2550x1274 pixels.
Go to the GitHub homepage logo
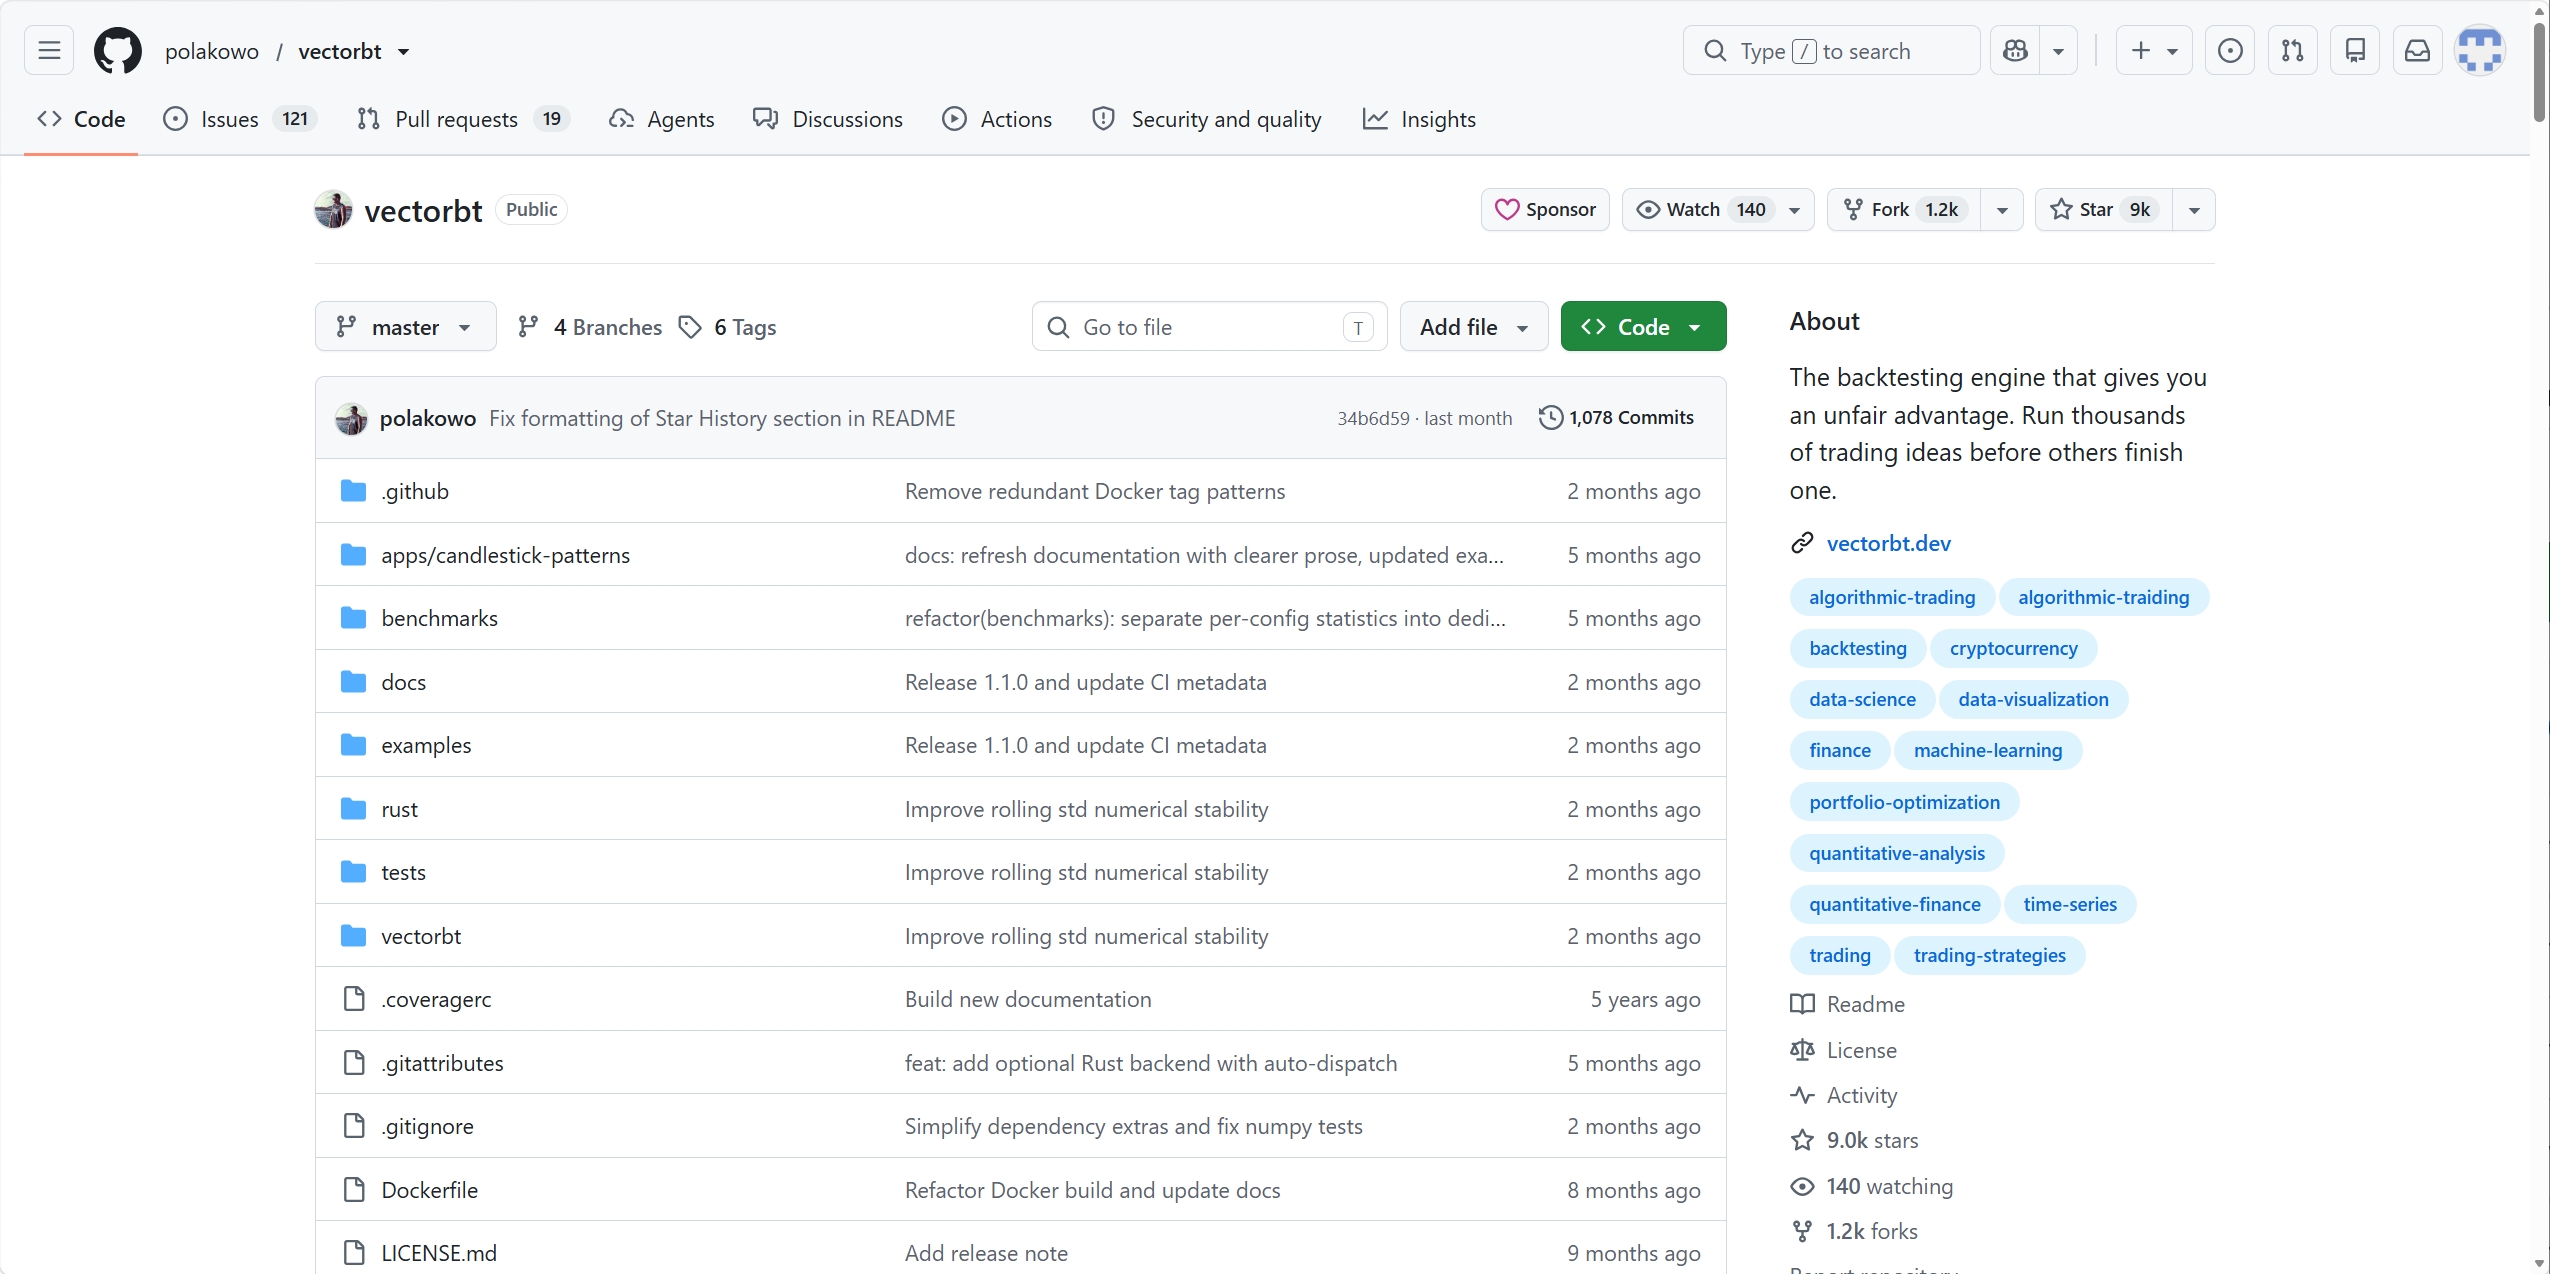[118, 50]
